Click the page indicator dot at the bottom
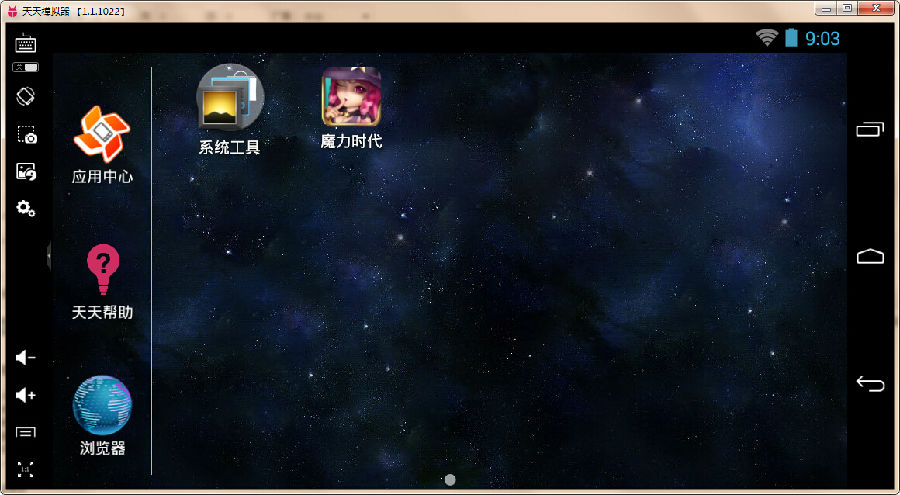This screenshot has width=900, height=495. click(450, 480)
